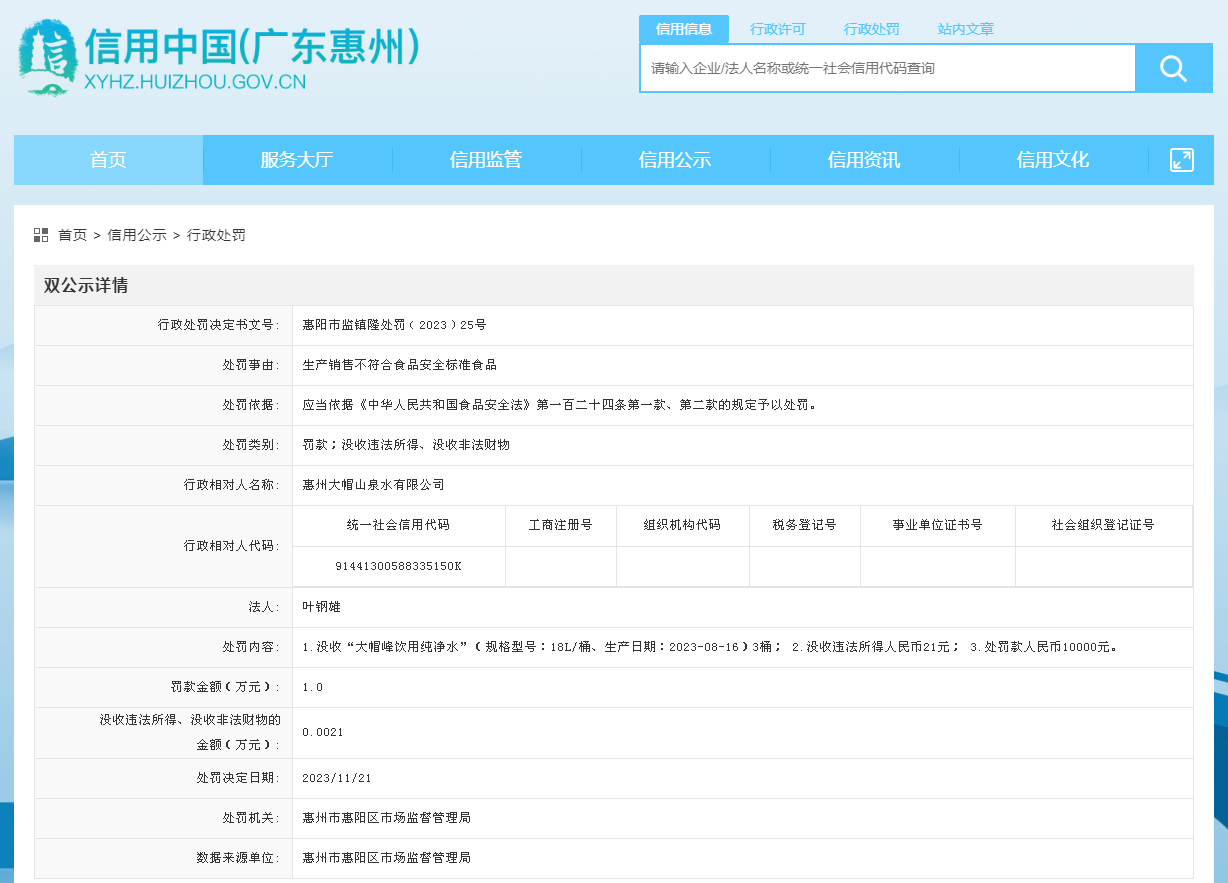Switch to the 行政处罚 search tab

[x=871, y=29]
